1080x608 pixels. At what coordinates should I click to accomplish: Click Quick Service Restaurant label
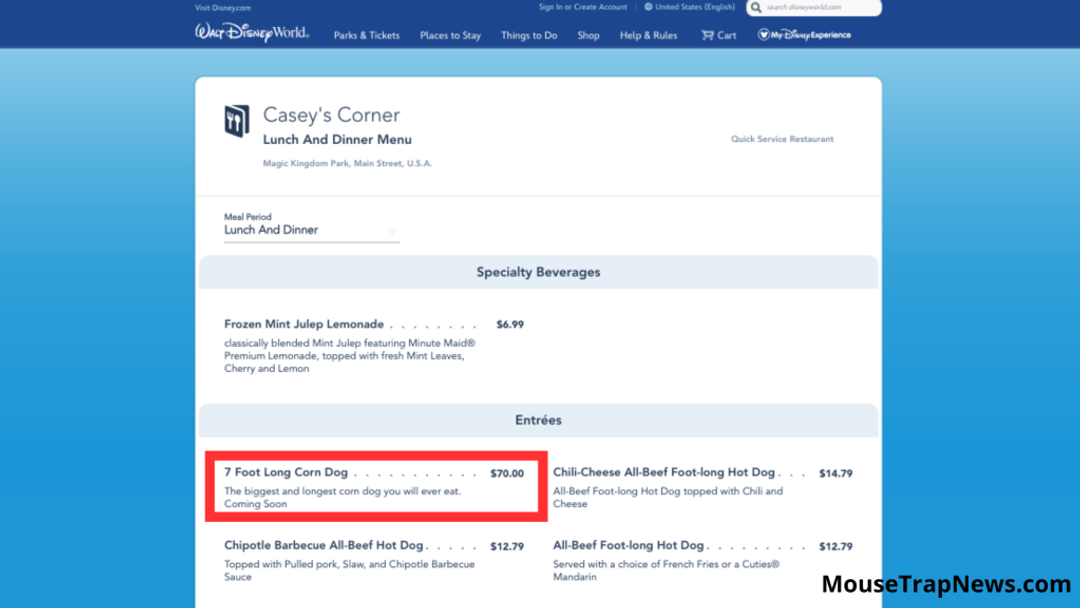tap(782, 139)
